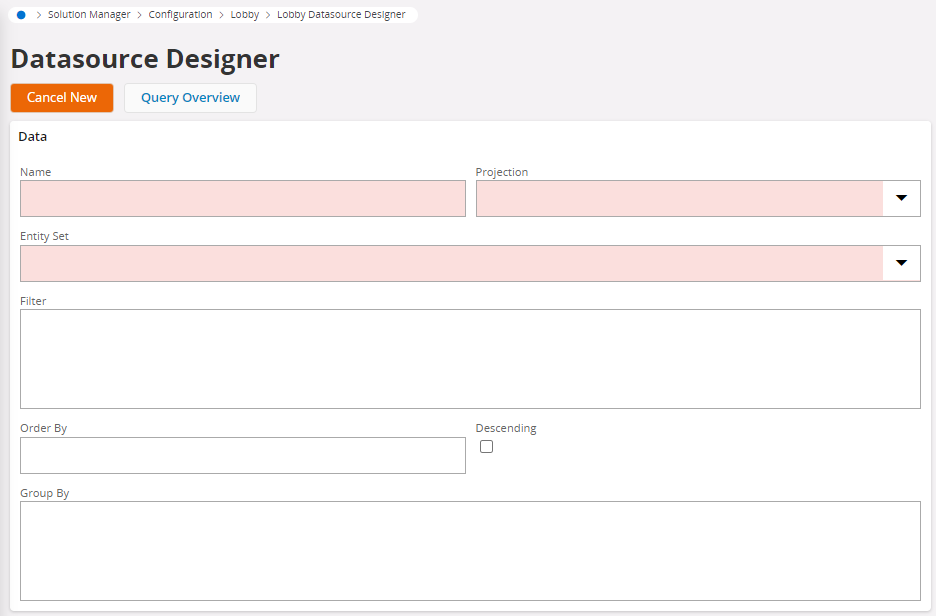The height and width of the screenshot is (616, 936).
Task: Focus the Group By text area
Action: click(470, 551)
